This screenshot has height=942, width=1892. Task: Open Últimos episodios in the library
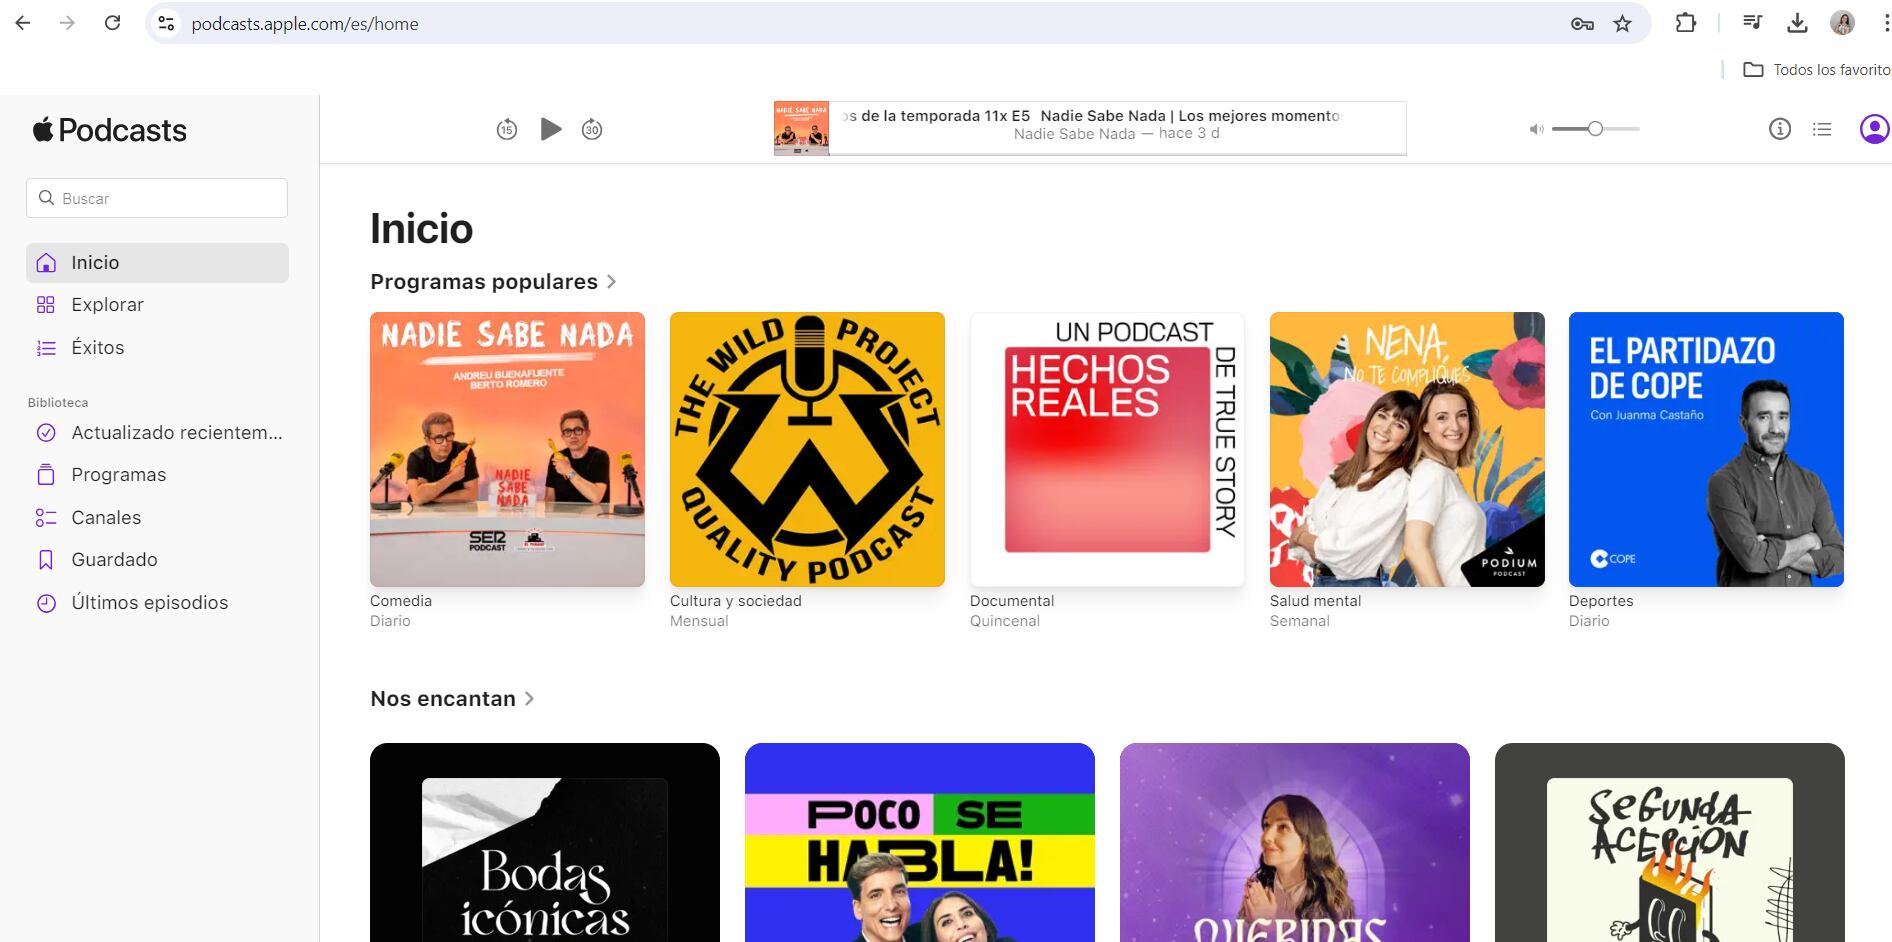point(149,603)
